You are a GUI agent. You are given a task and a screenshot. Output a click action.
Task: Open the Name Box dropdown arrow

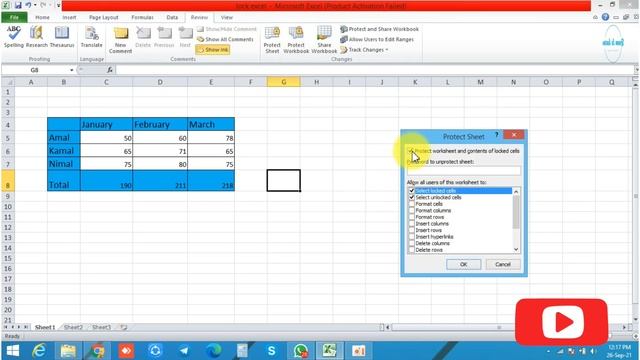(x=72, y=70)
